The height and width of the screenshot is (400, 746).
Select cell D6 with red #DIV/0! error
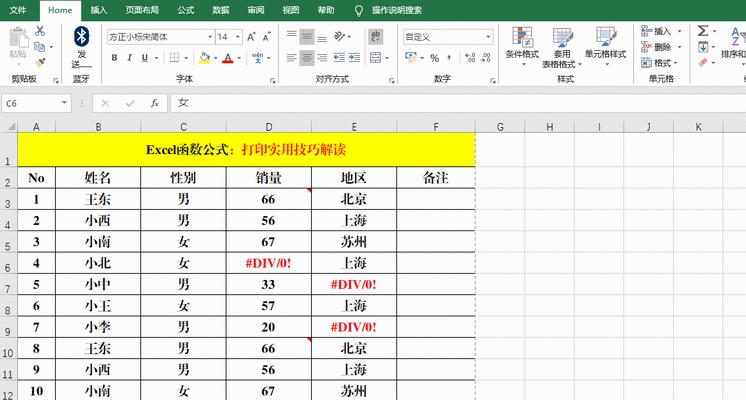[268, 263]
